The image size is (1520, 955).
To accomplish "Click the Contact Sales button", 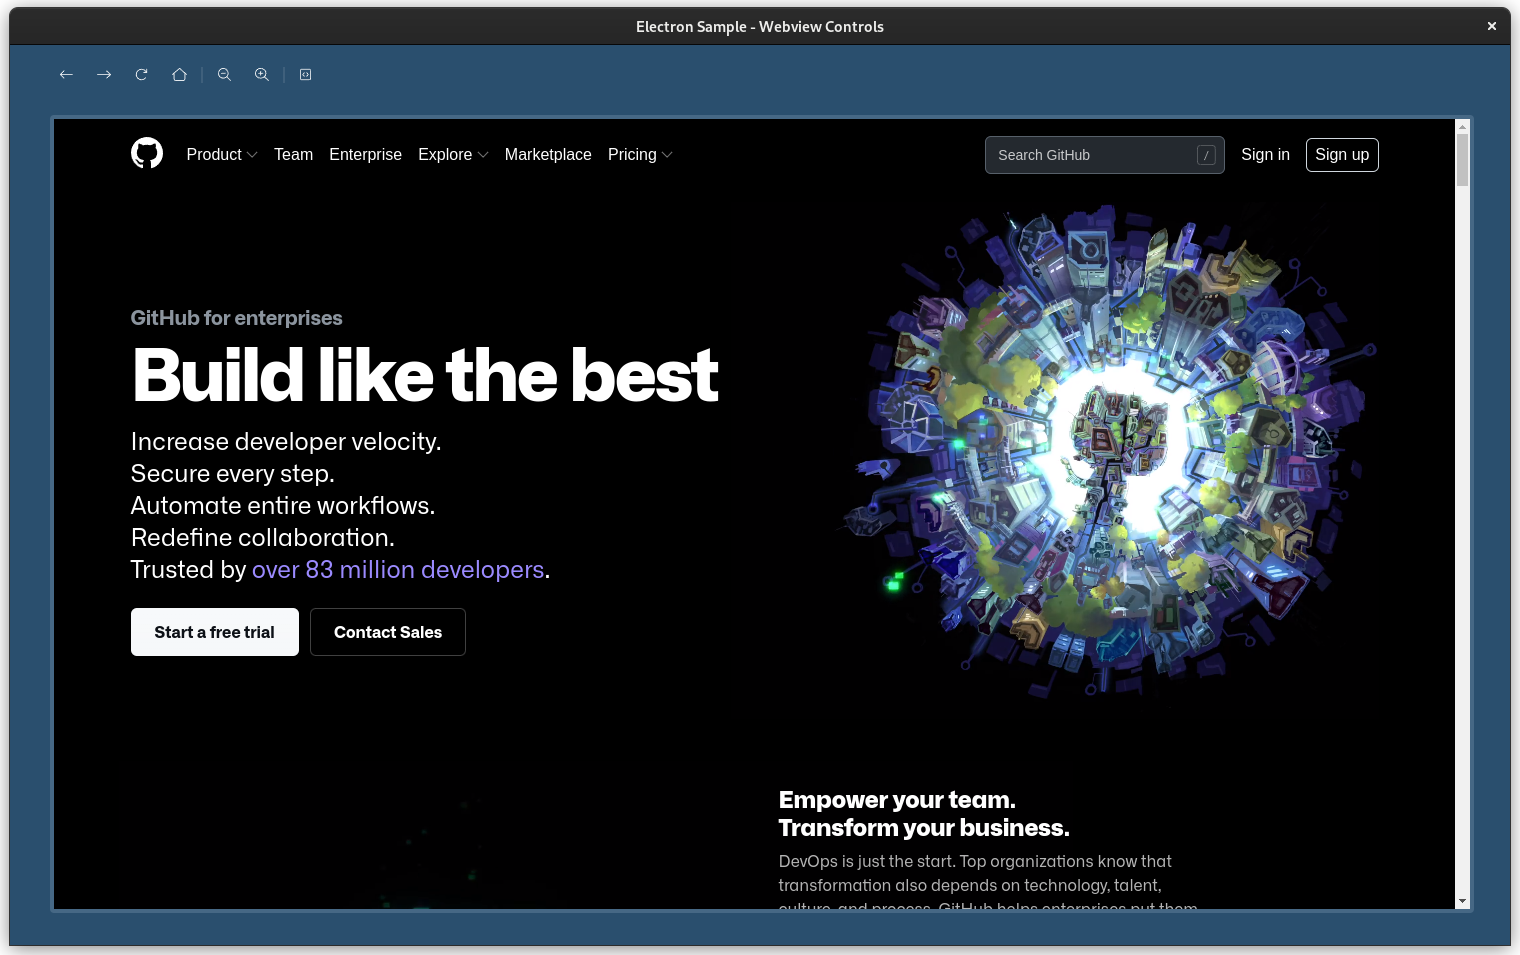I will pyautogui.click(x=388, y=632).
